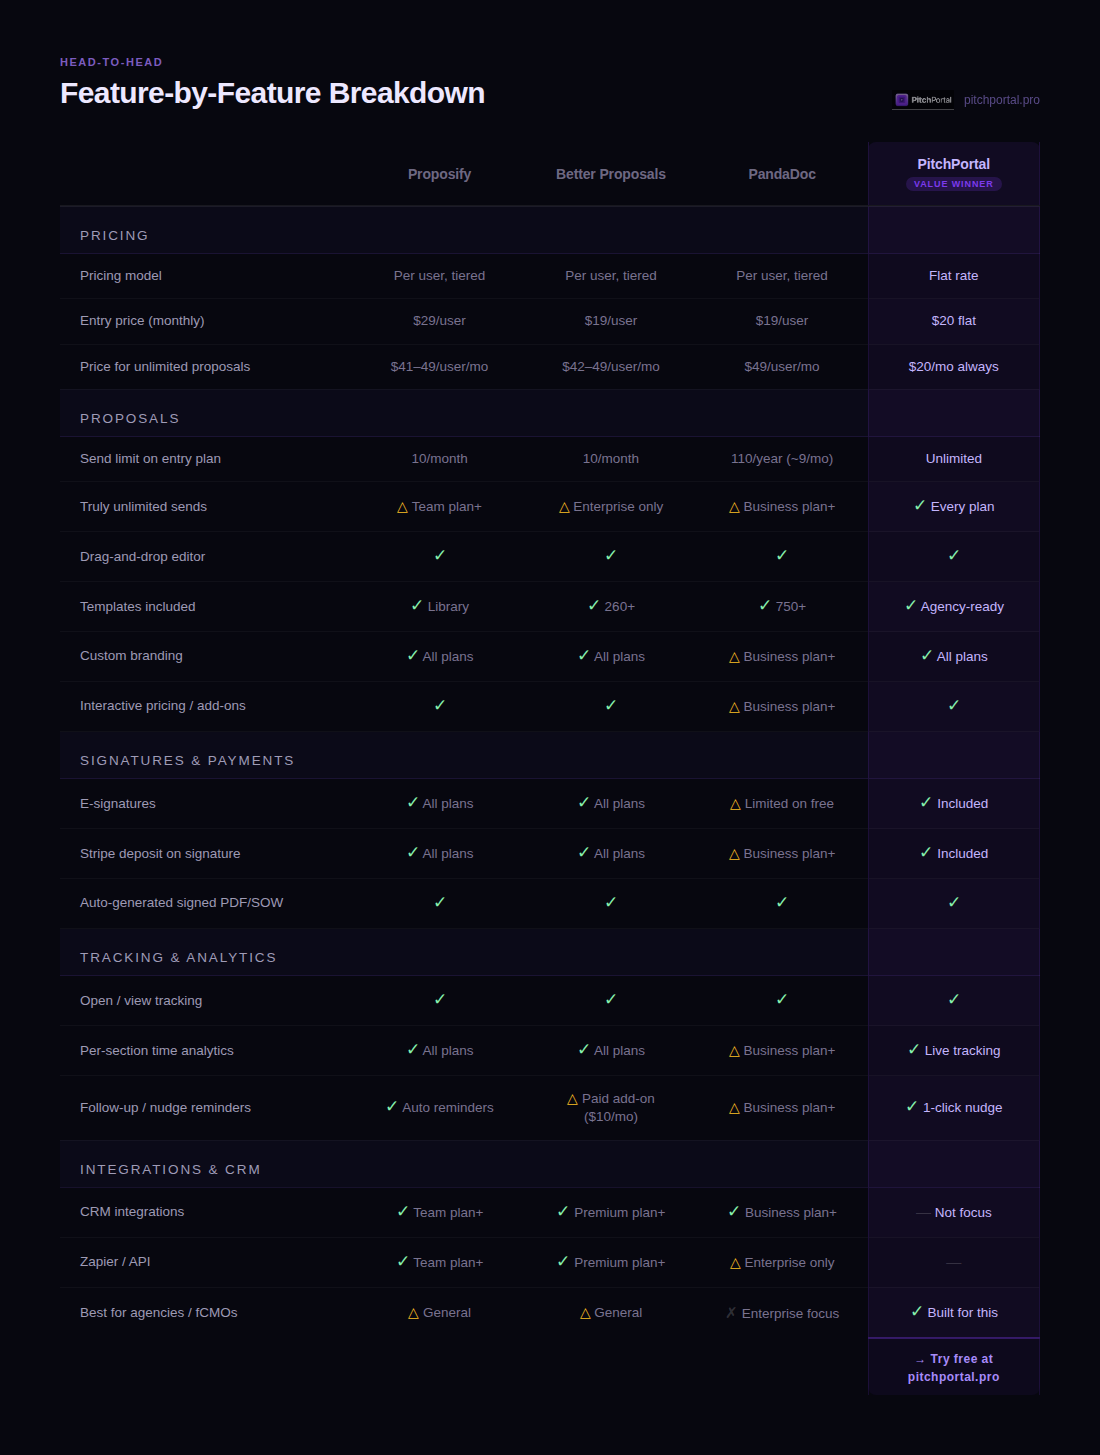Click PandaDoc checkmark for drag-and-drop editor
Image resolution: width=1100 pixels, height=1455 pixels.
782,555
